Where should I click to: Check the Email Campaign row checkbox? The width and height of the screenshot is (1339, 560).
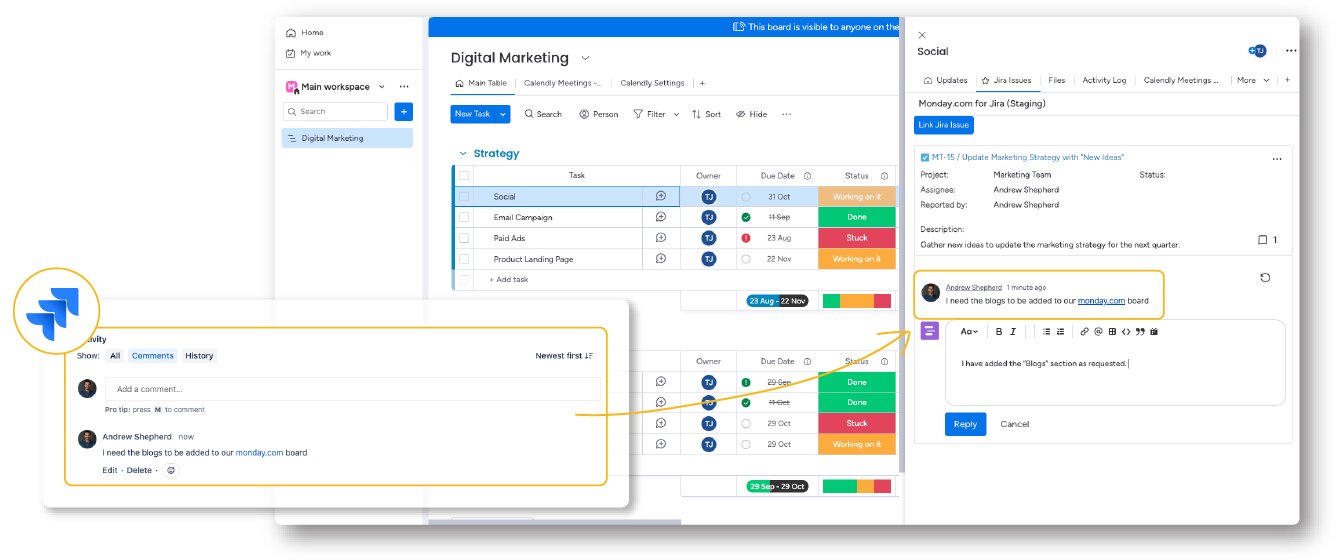[464, 217]
